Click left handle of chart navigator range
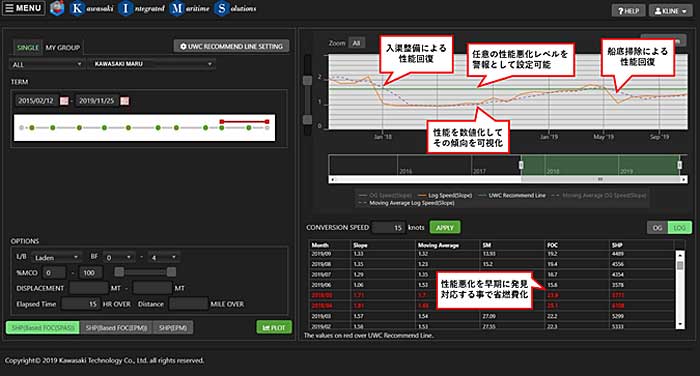Viewport: 700px width, 376px height. click(x=521, y=165)
